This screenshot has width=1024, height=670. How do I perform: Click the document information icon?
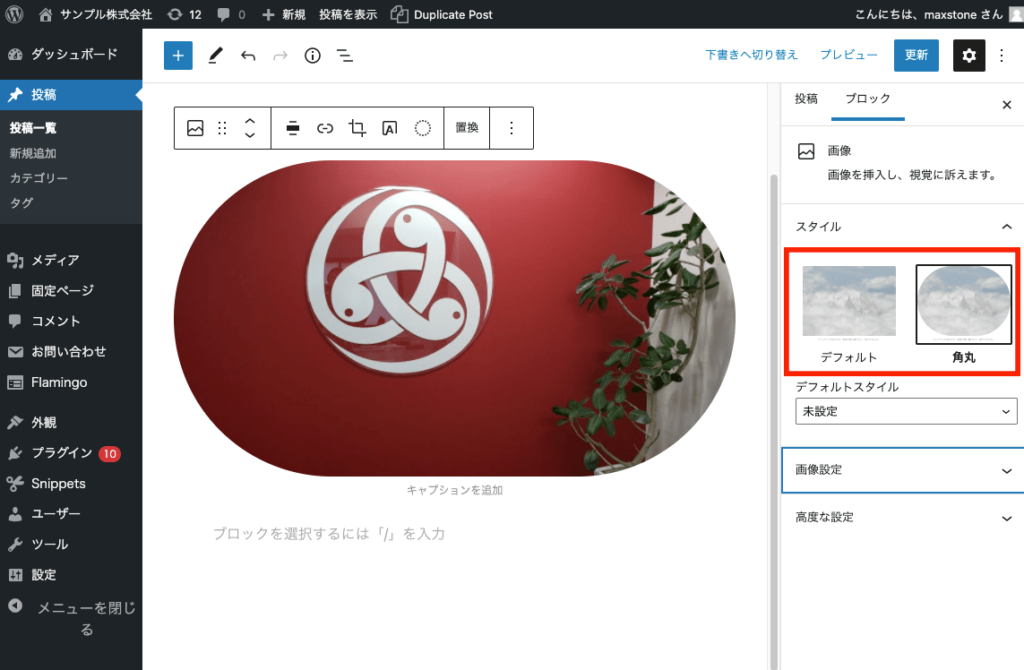pyautogui.click(x=311, y=55)
